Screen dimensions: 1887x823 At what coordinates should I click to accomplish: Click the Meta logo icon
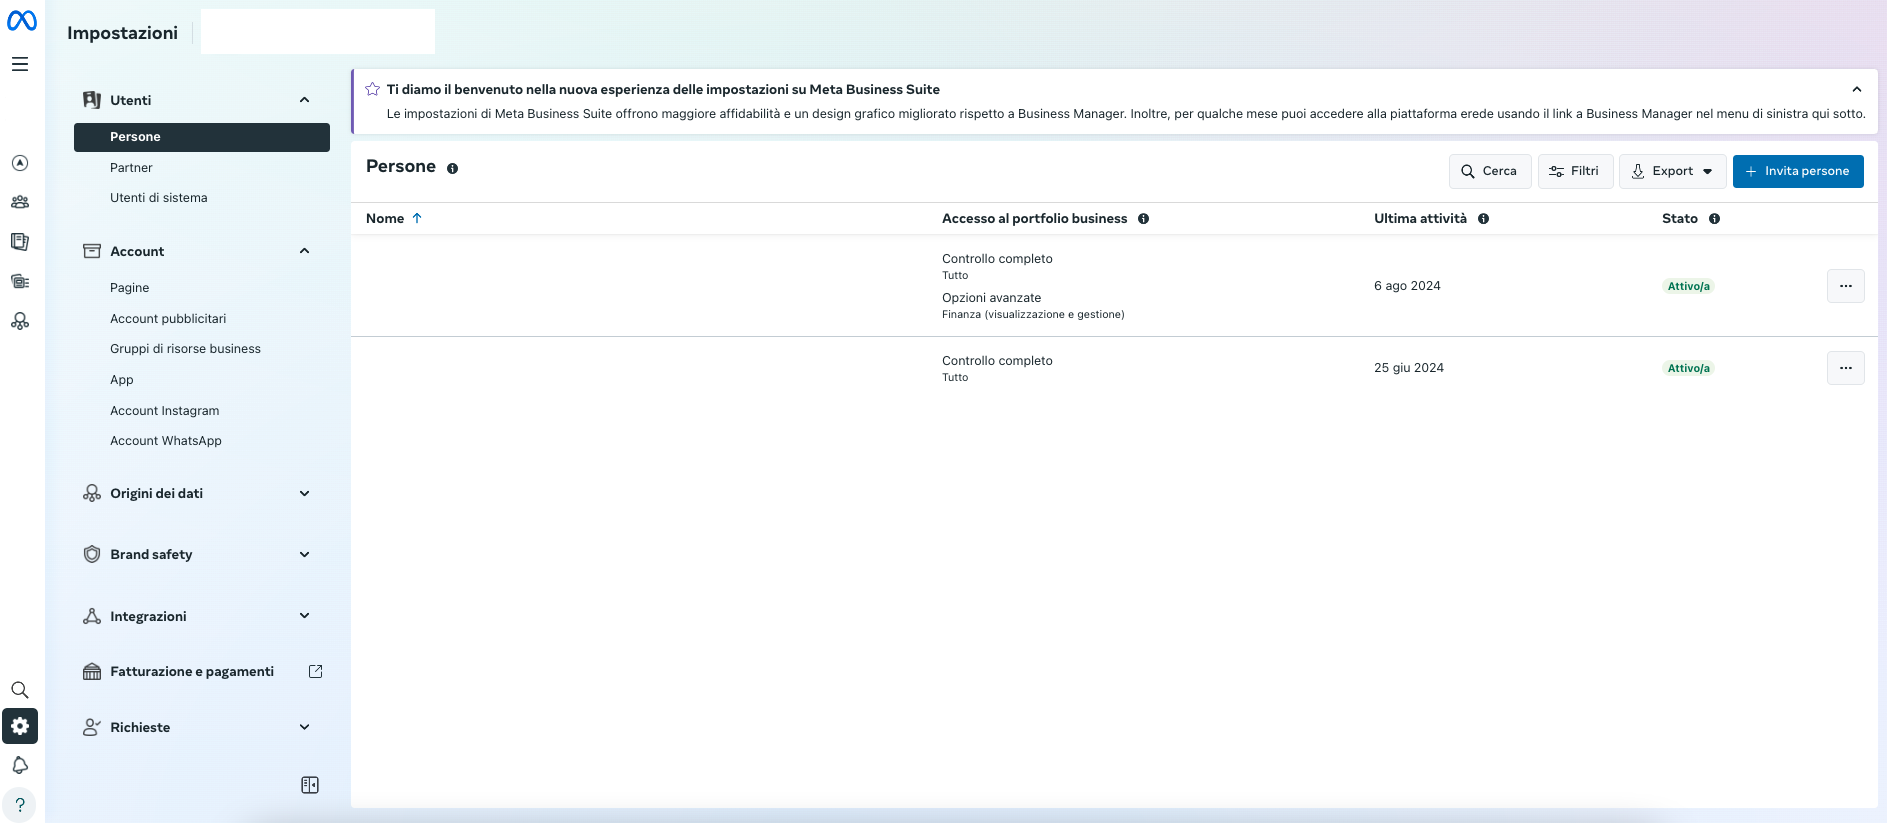pos(21,20)
